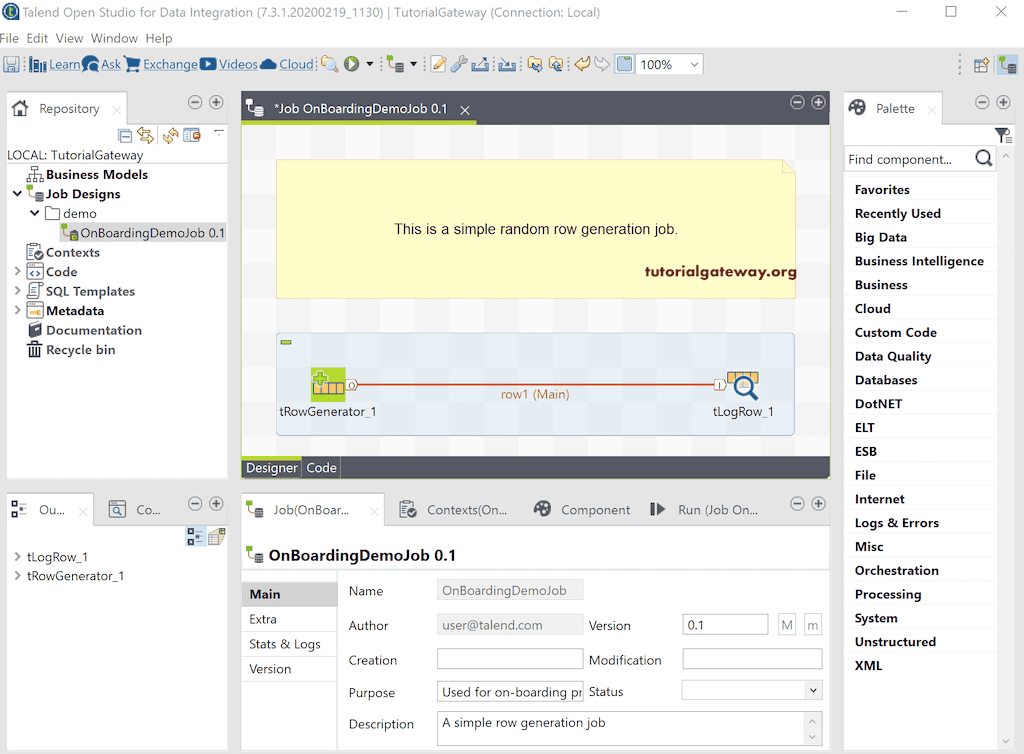Screen dimensions: 1024x754
Task: Click the search folder magnifier toolbar icon
Action: click(330, 64)
